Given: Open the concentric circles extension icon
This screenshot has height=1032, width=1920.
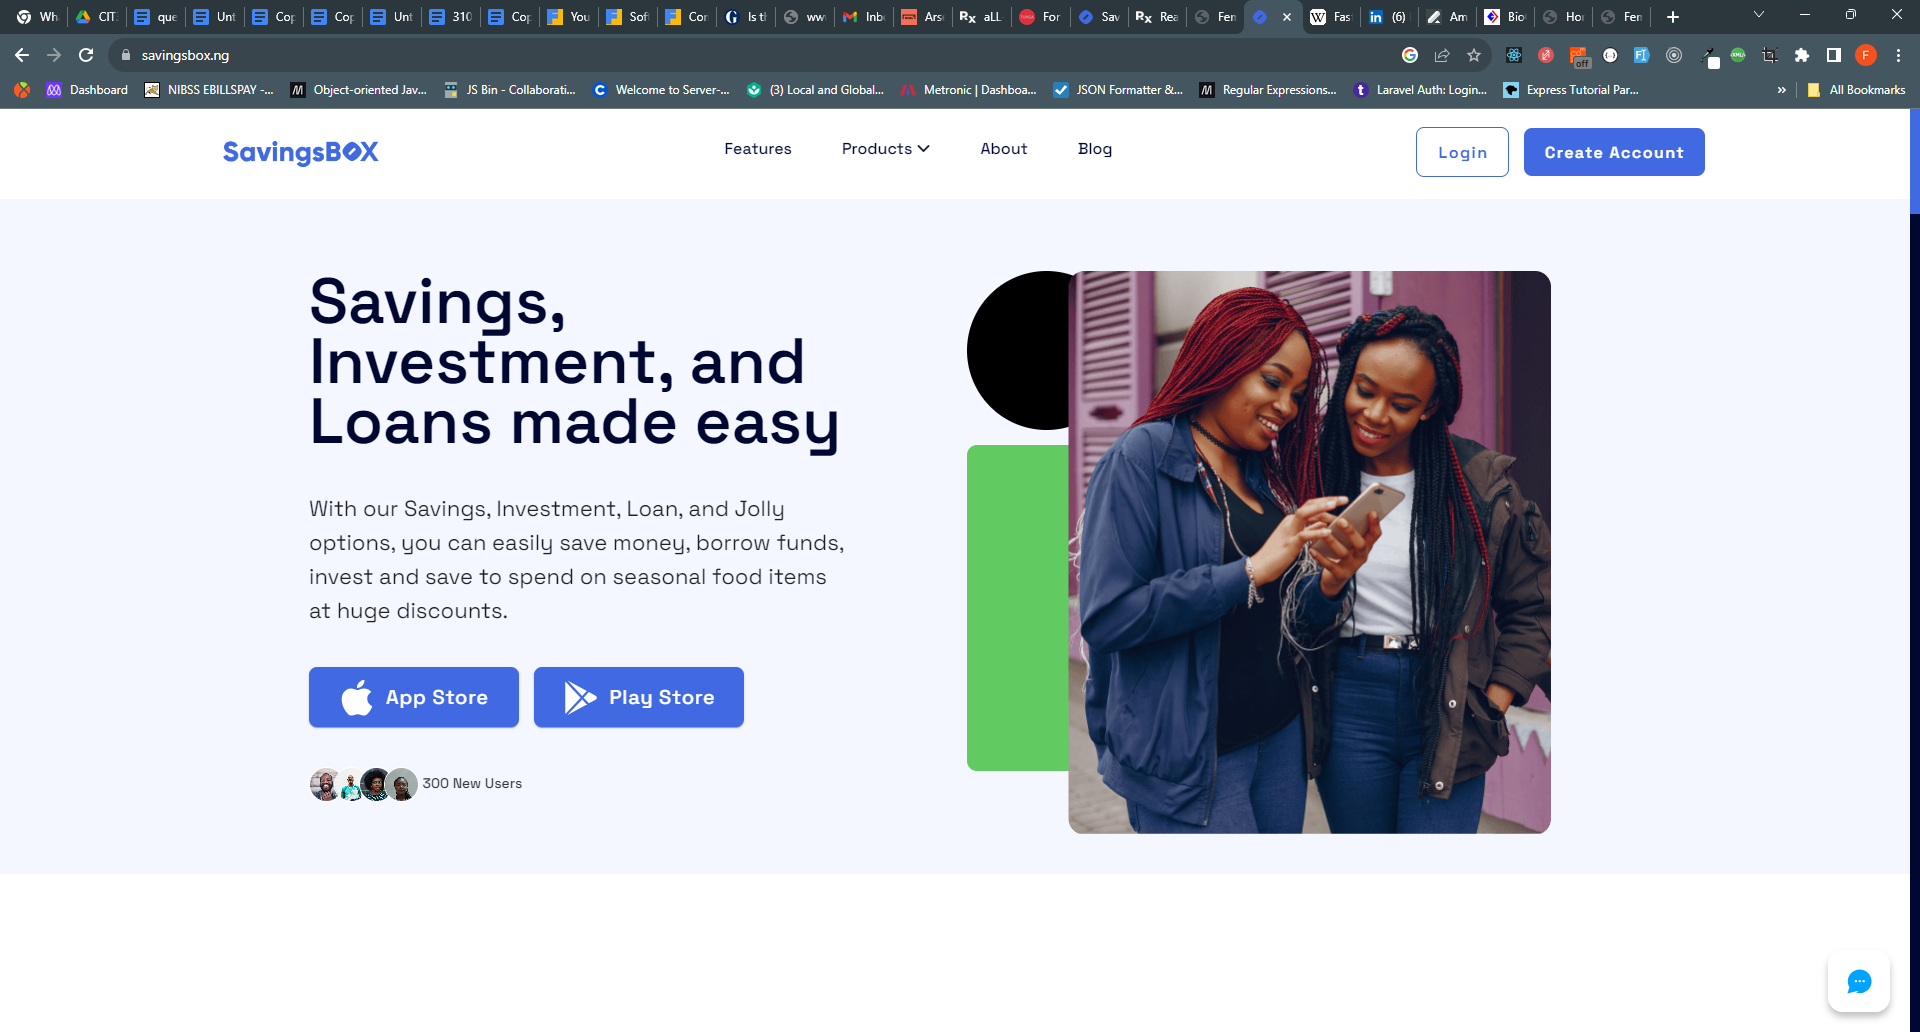Looking at the screenshot, I should tap(1674, 55).
